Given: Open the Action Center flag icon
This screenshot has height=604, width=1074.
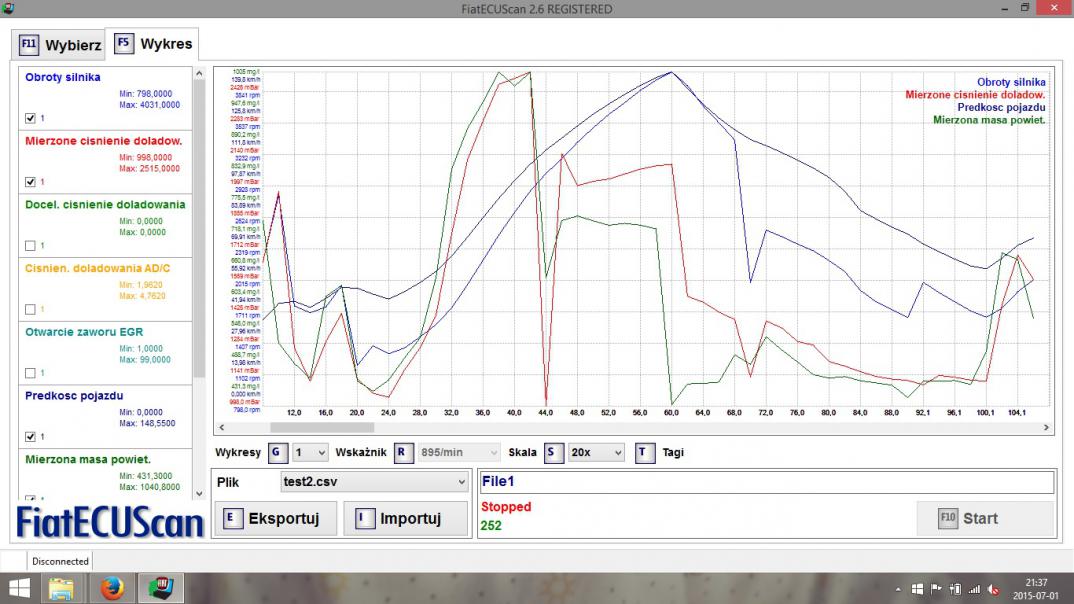Looking at the screenshot, I should point(936,589).
